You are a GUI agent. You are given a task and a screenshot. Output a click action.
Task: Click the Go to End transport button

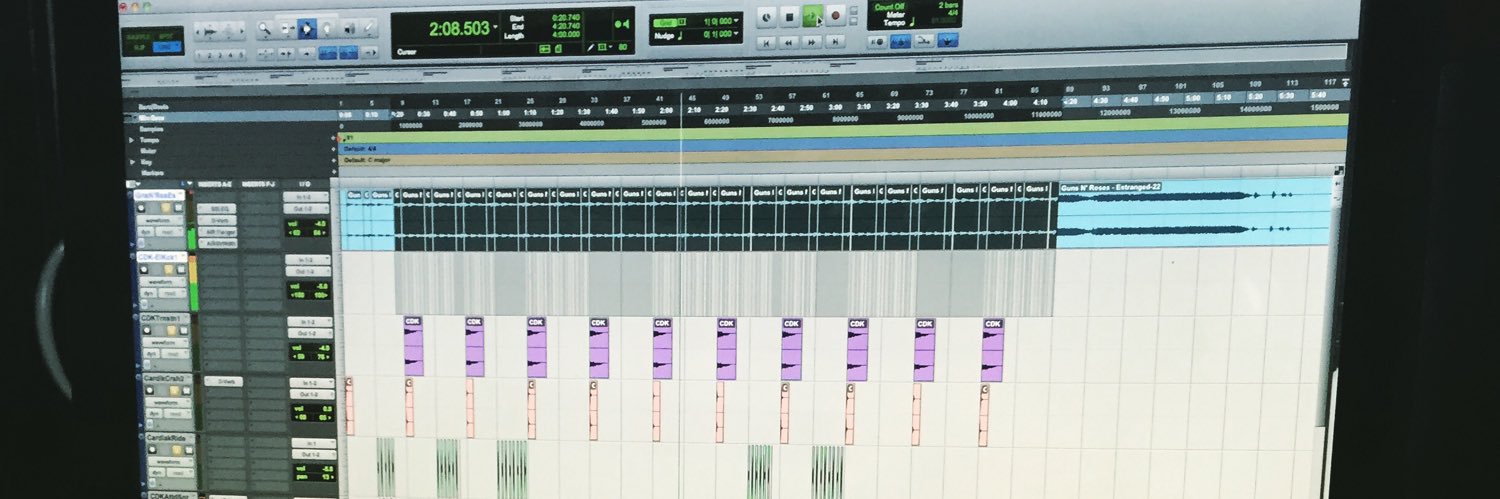pyautogui.click(x=835, y=42)
